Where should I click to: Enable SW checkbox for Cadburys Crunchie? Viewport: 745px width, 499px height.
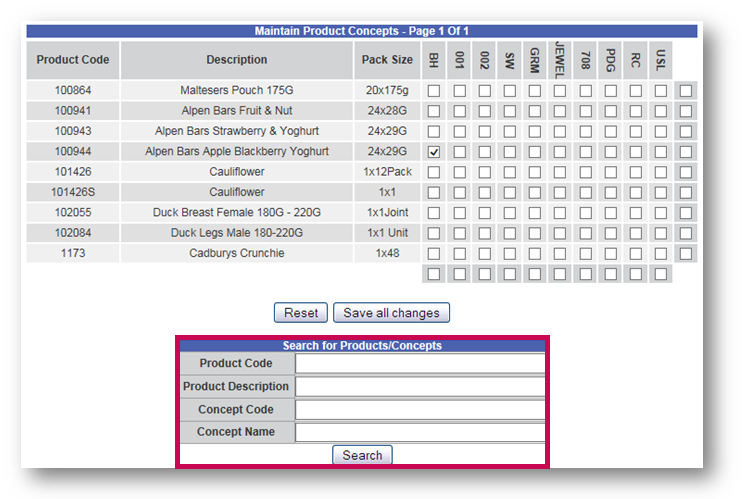pyautogui.click(x=509, y=253)
